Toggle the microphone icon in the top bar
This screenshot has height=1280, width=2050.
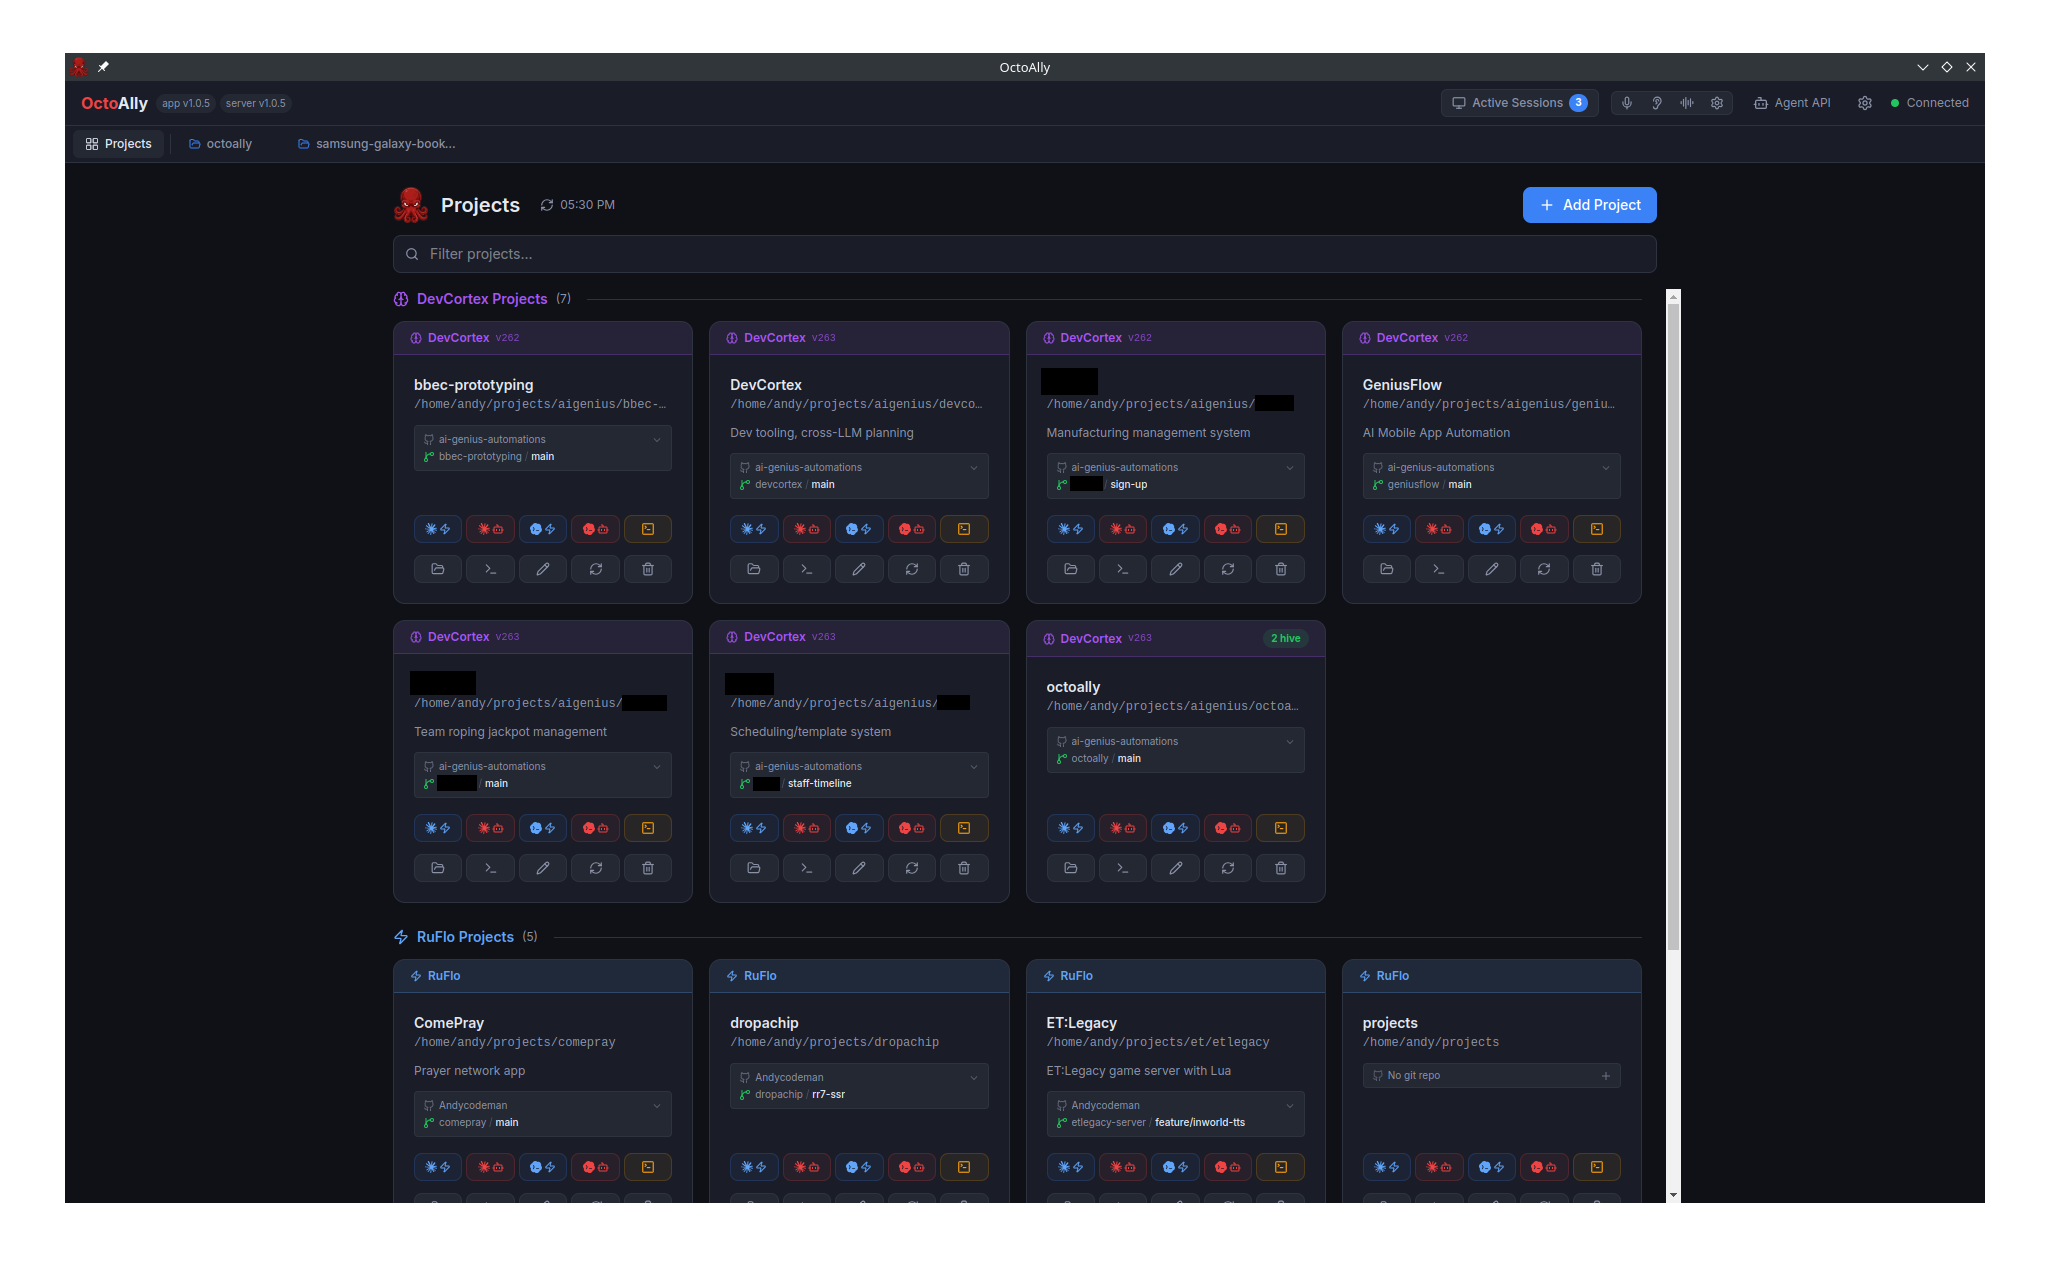coord(1626,102)
